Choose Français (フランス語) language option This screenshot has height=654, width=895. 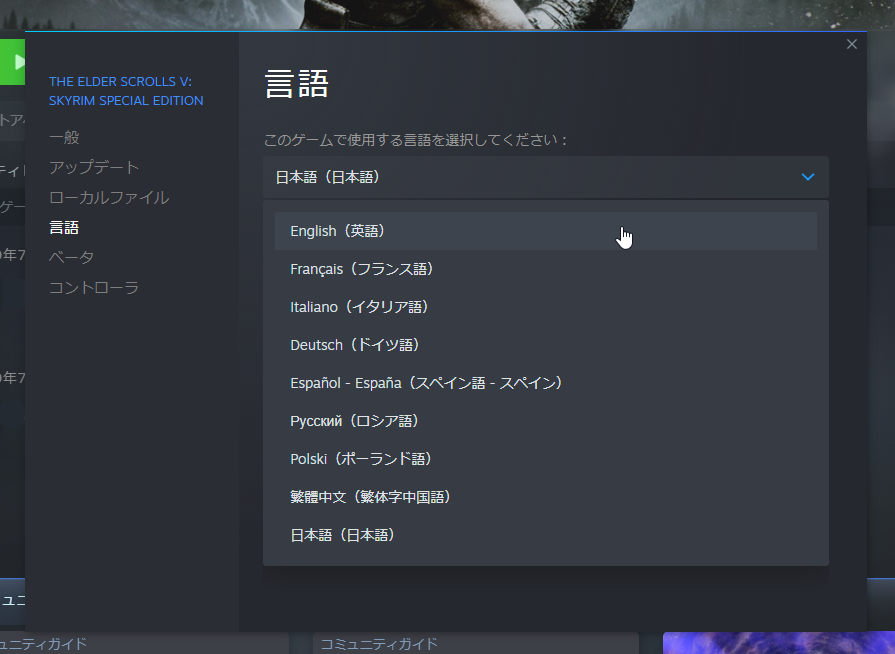pos(546,269)
